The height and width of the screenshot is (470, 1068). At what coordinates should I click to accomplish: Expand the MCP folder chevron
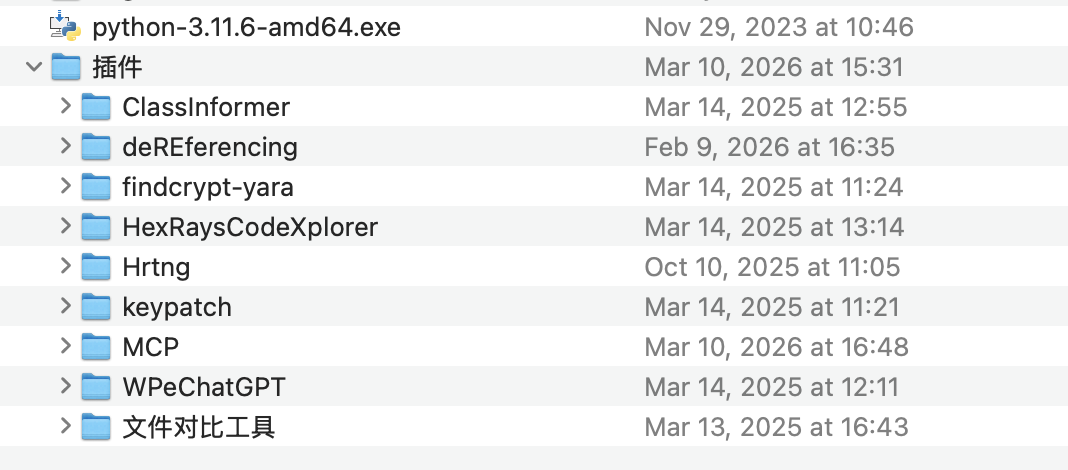(x=65, y=346)
